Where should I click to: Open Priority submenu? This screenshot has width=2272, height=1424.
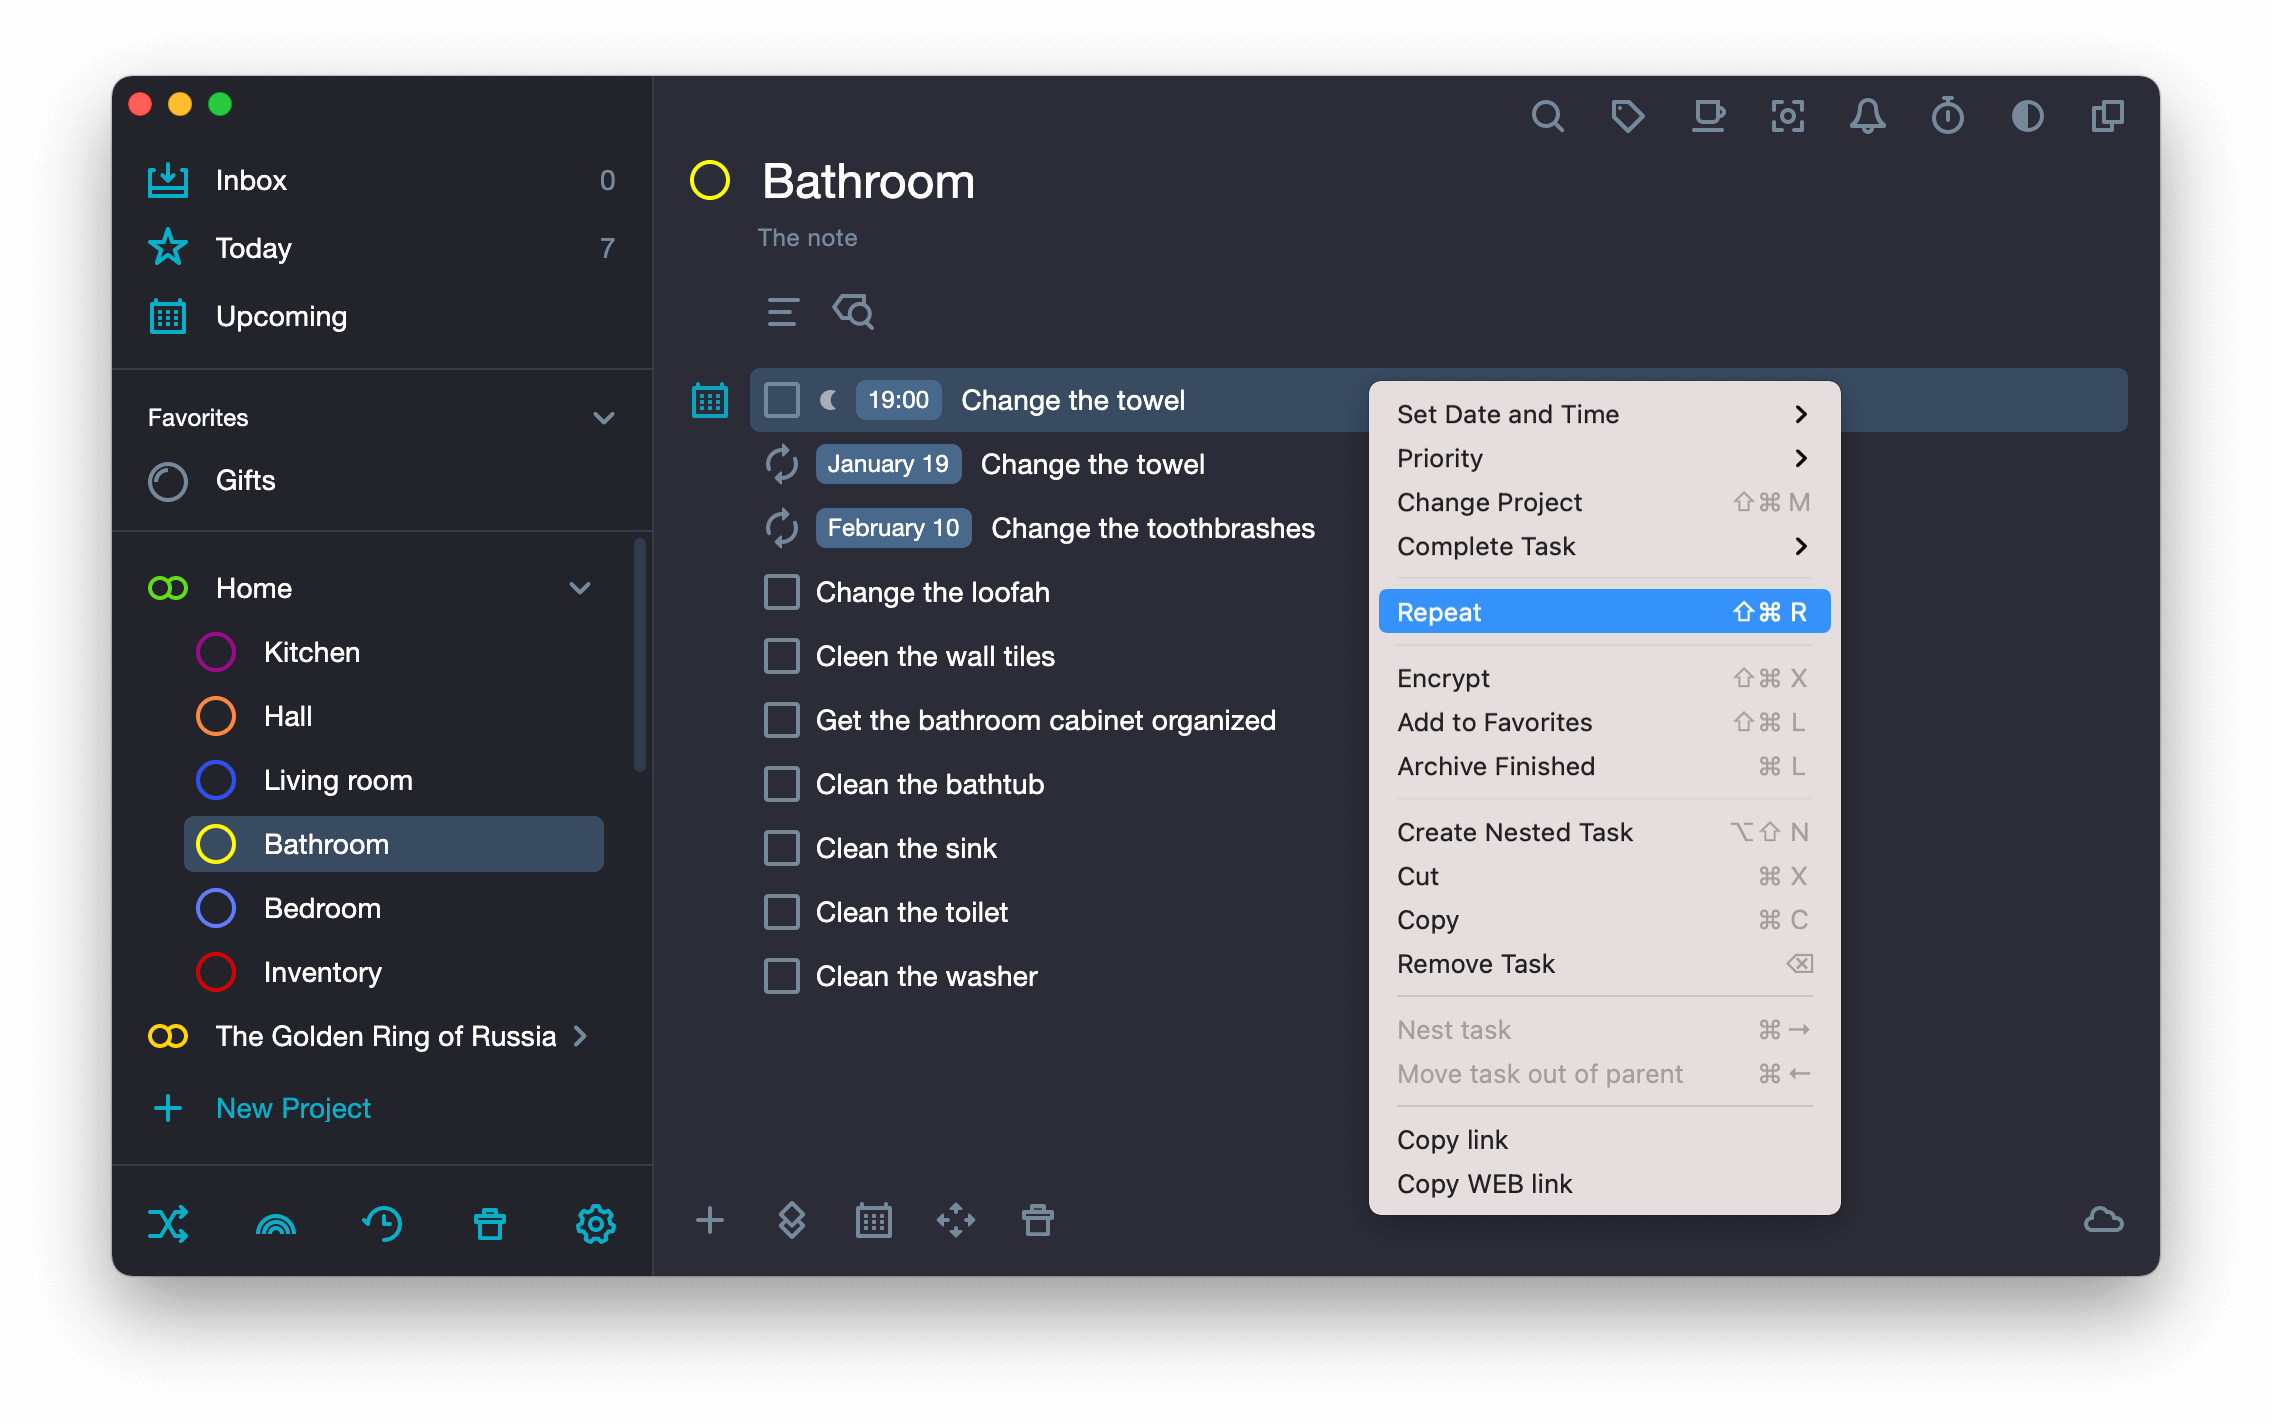pyautogui.click(x=1604, y=458)
